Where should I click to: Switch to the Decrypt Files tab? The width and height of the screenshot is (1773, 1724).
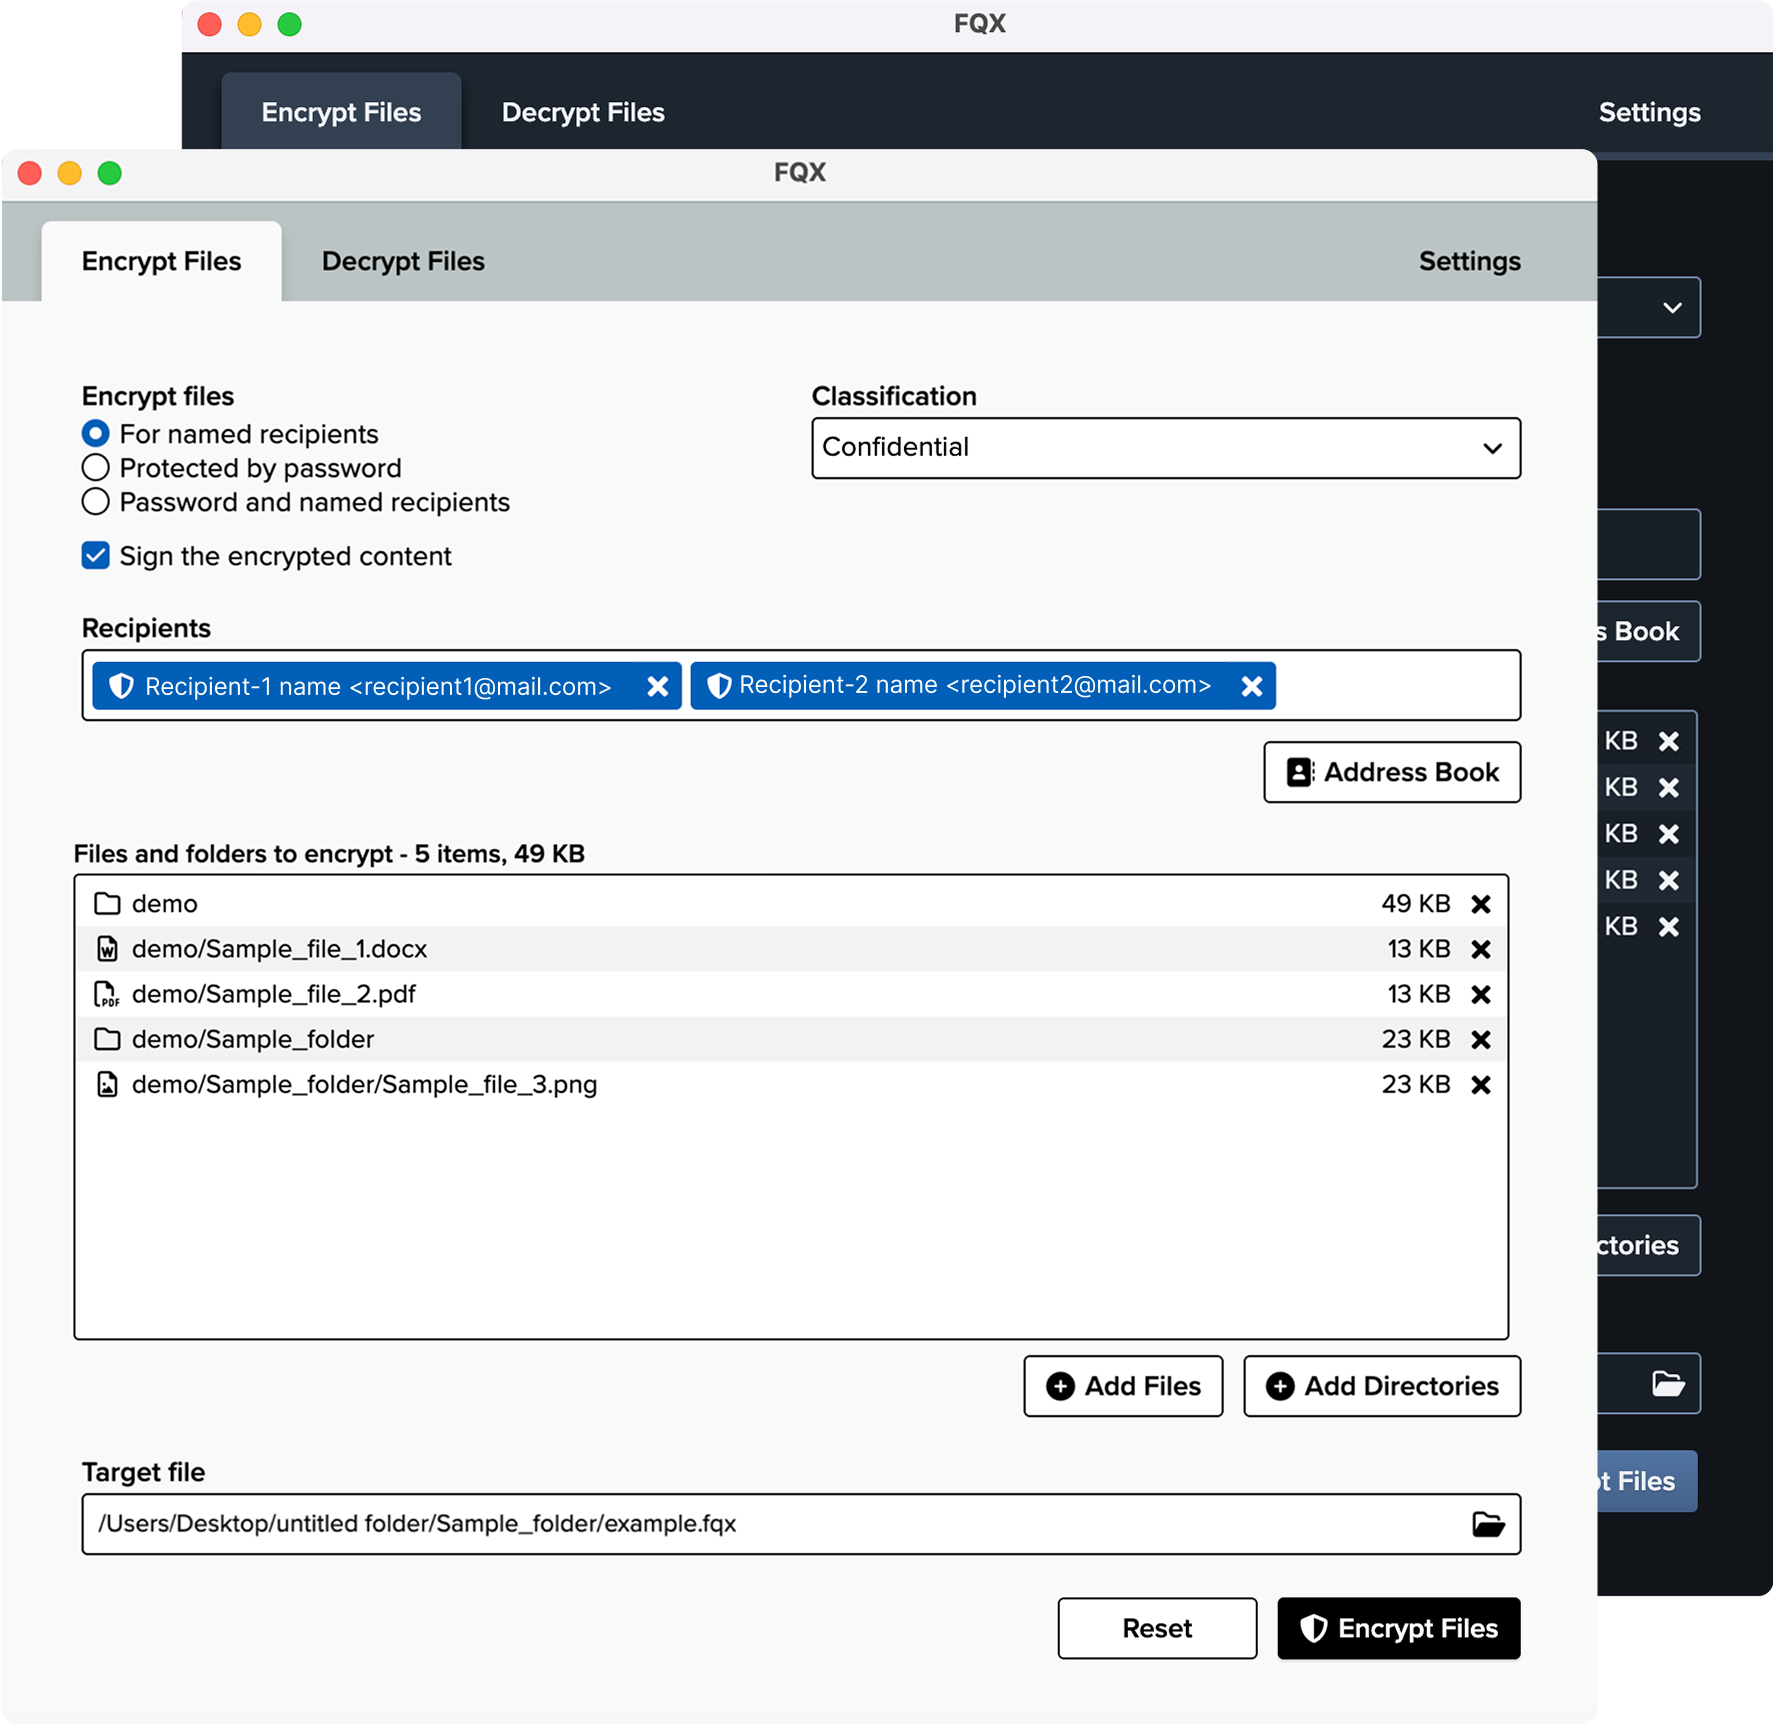(402, 261)
